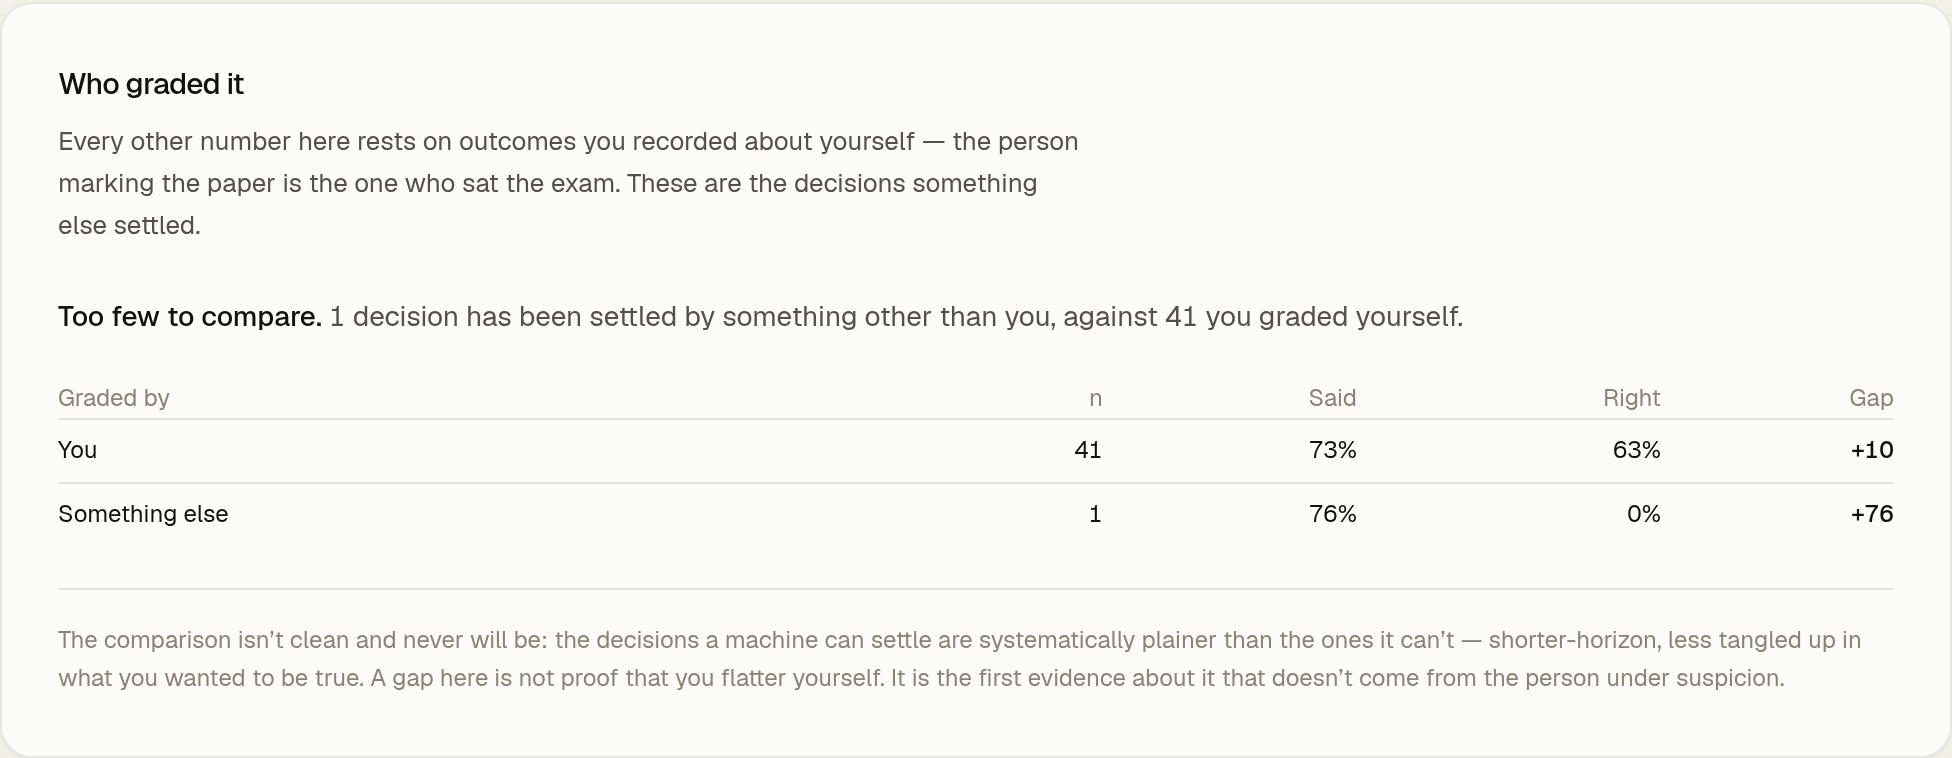Select the 'You' row label
The height and width of the screenshot is (758, 1952).
click(77, 450)
